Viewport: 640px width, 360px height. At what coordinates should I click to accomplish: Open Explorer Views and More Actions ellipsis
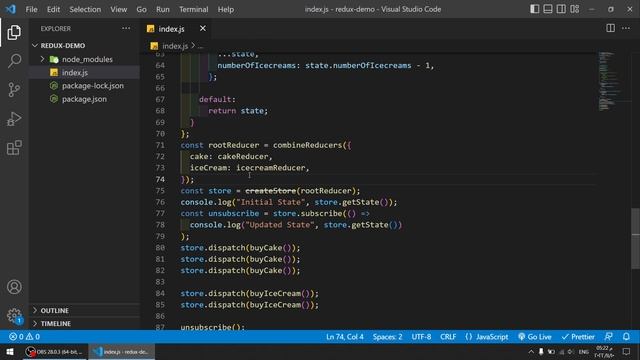coord(126,28)
